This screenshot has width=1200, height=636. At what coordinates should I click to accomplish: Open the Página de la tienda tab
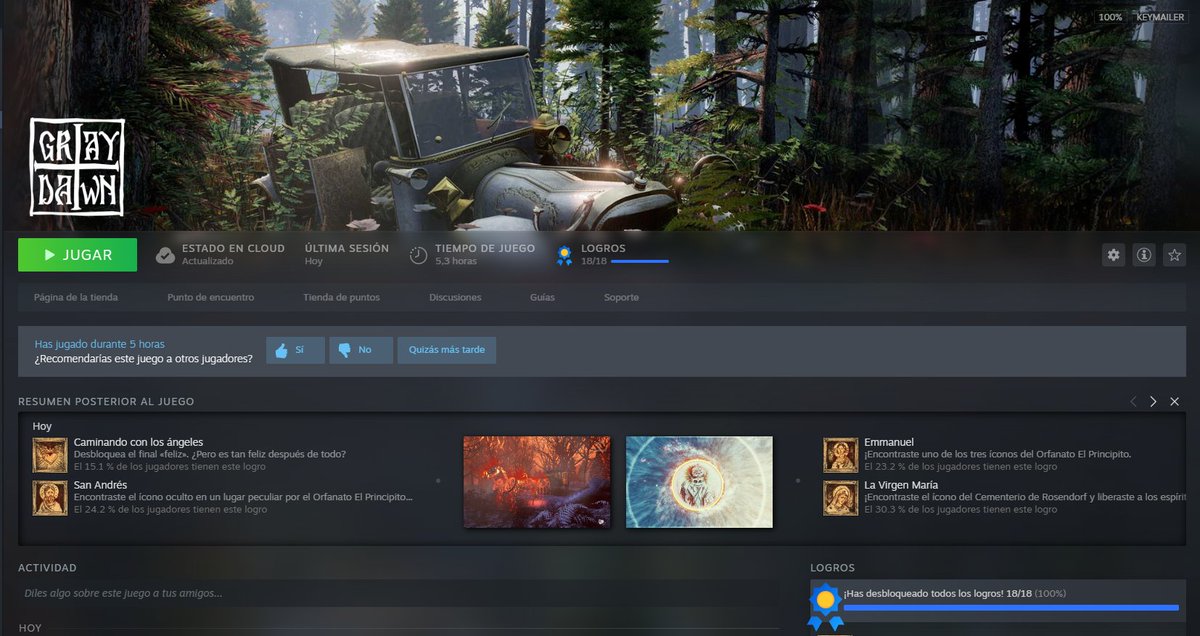(x=76, y=297)
